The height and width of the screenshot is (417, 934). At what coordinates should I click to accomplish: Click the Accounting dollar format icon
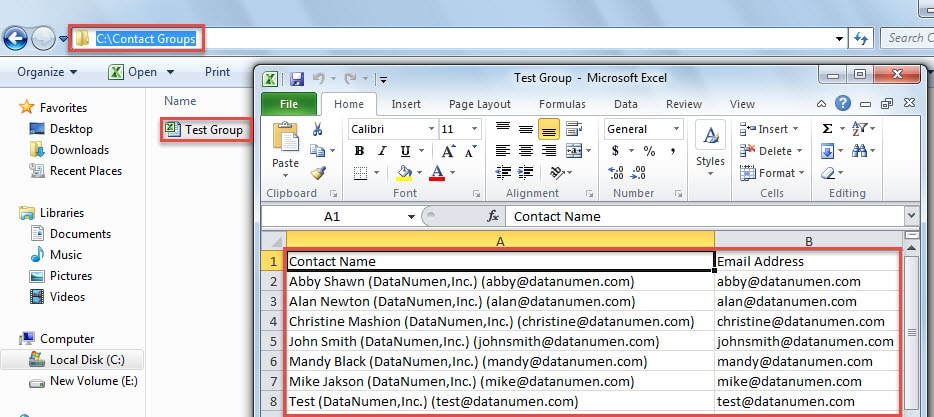point(615,151)
